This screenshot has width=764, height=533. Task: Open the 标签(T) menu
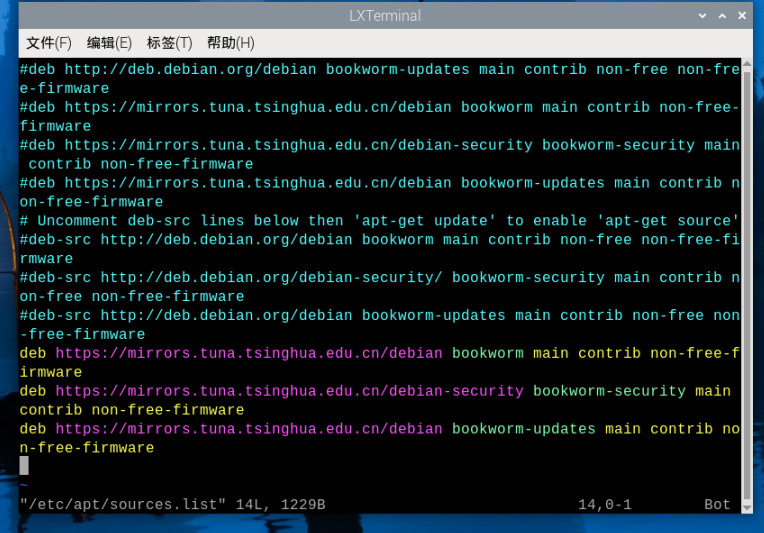pyautogui.click(x=170, y=43)
